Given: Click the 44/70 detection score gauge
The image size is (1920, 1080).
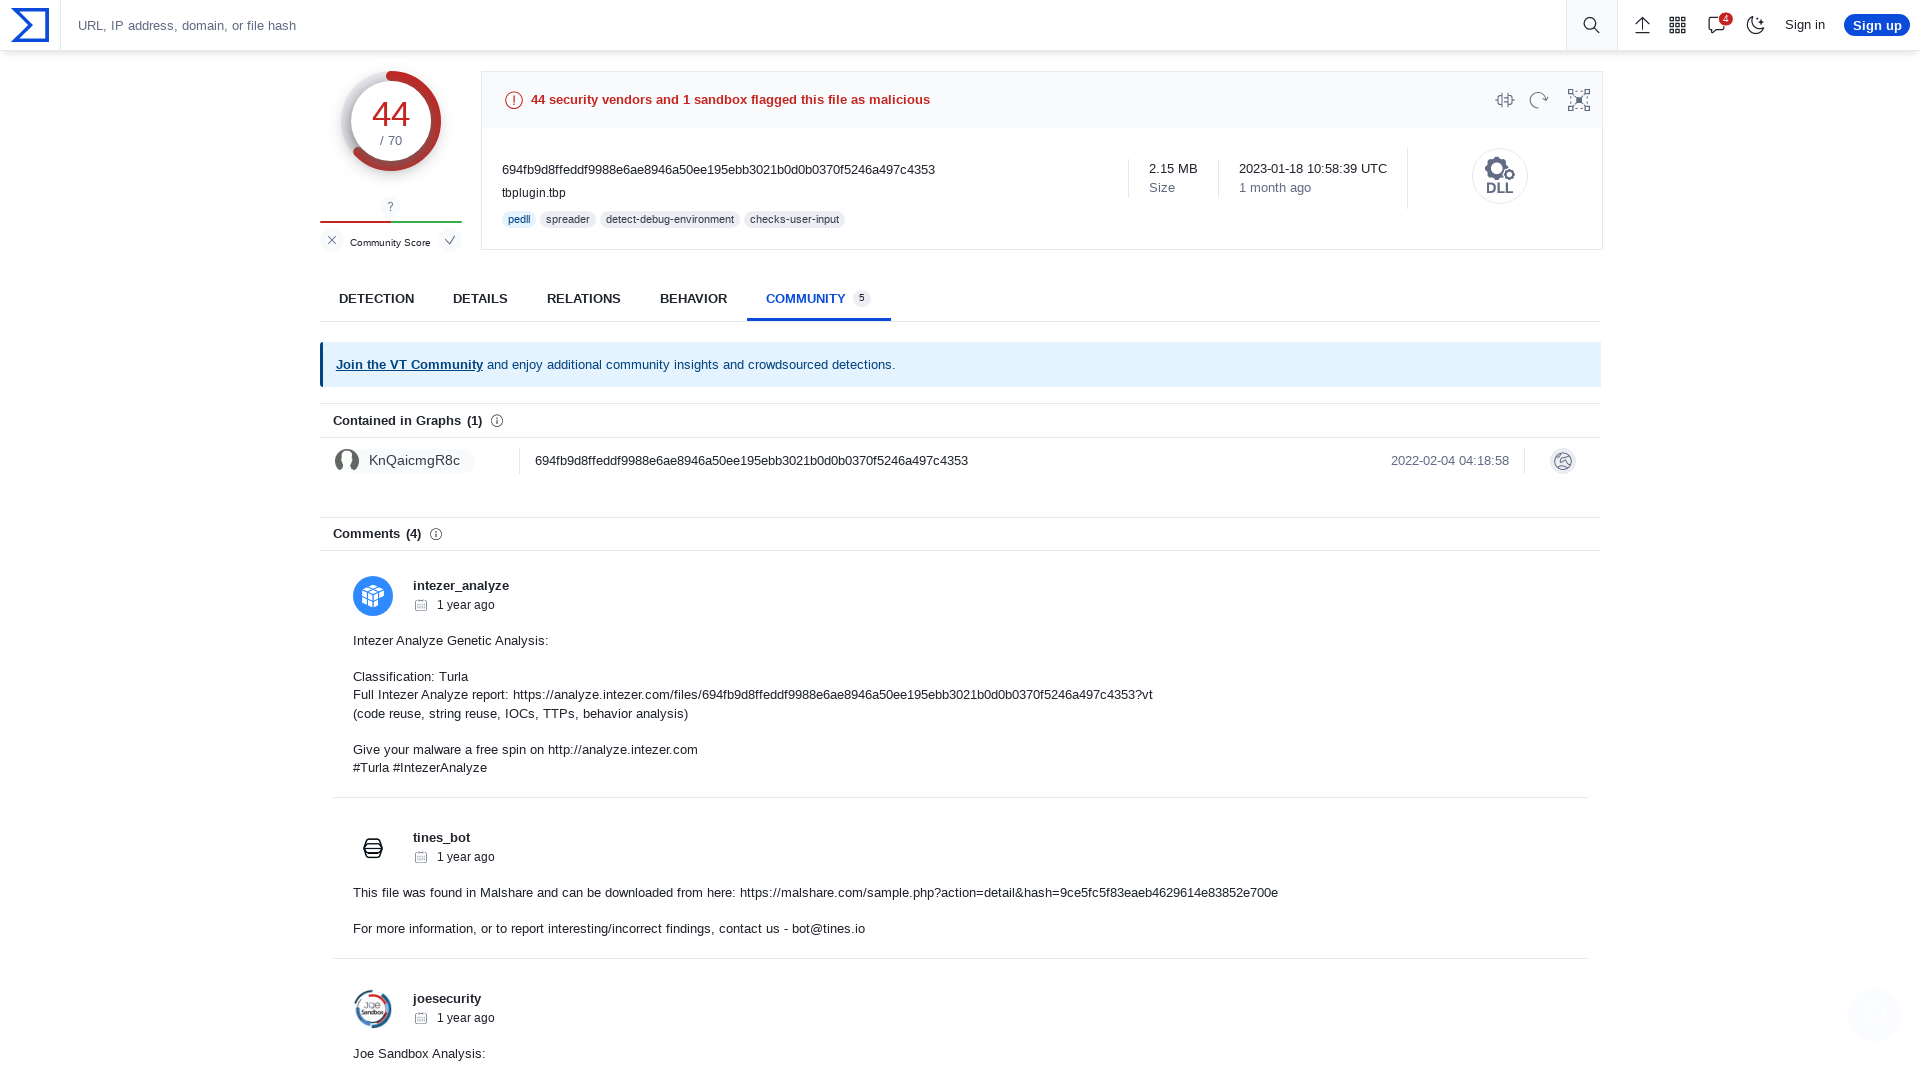Looking at the screenshot, I should [391, 121].
